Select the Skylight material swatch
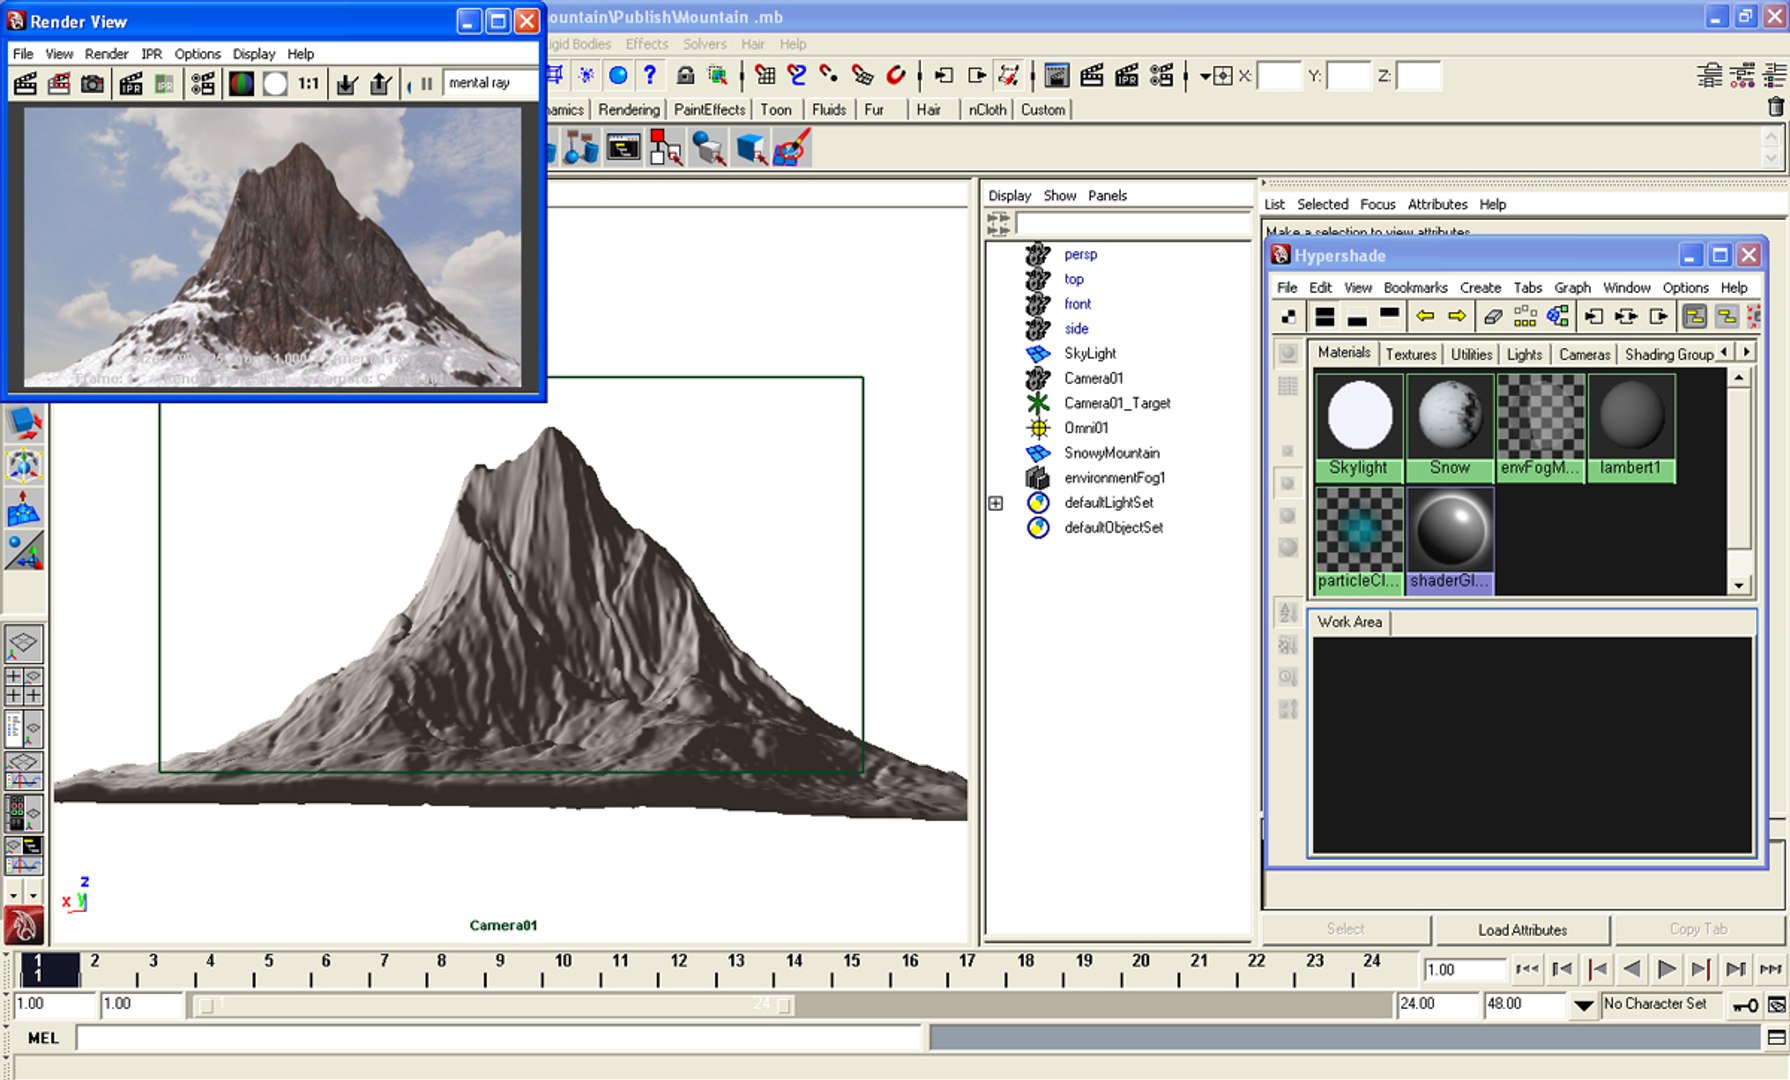 [1358, 427]
